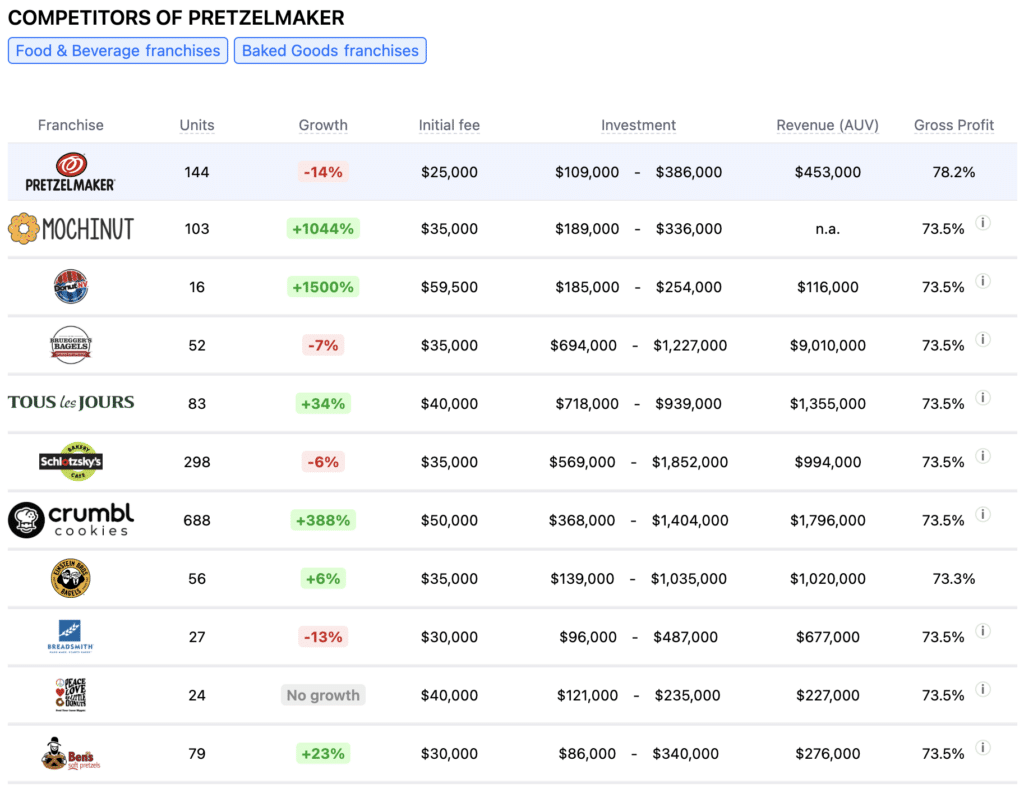The height and width of the screenshot is (793, 1024).
Task: Click the +1044% growth badge
Action: click(323, 229)
